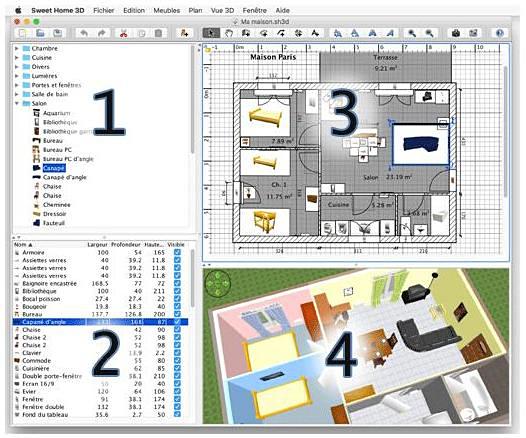Click the Open home folder icon
Screen dimensions: 526x438
click(x=41, y=33)
